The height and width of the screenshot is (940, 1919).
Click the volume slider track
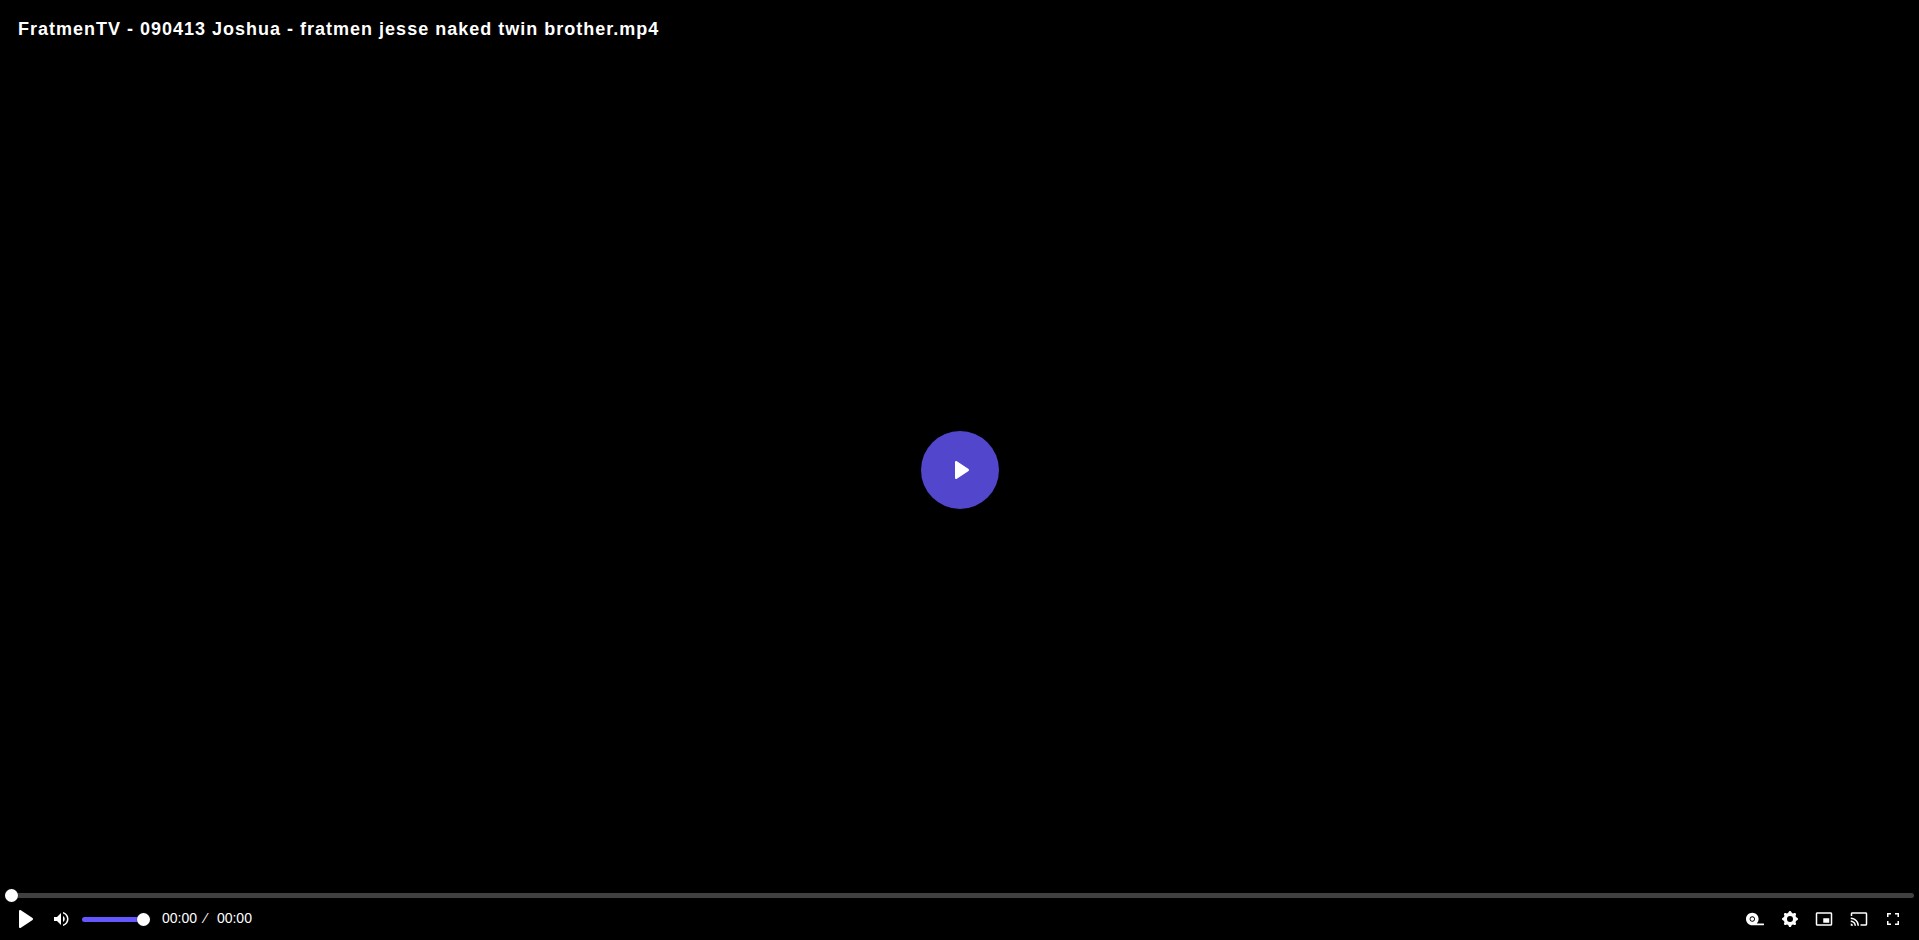click(113, 919)
